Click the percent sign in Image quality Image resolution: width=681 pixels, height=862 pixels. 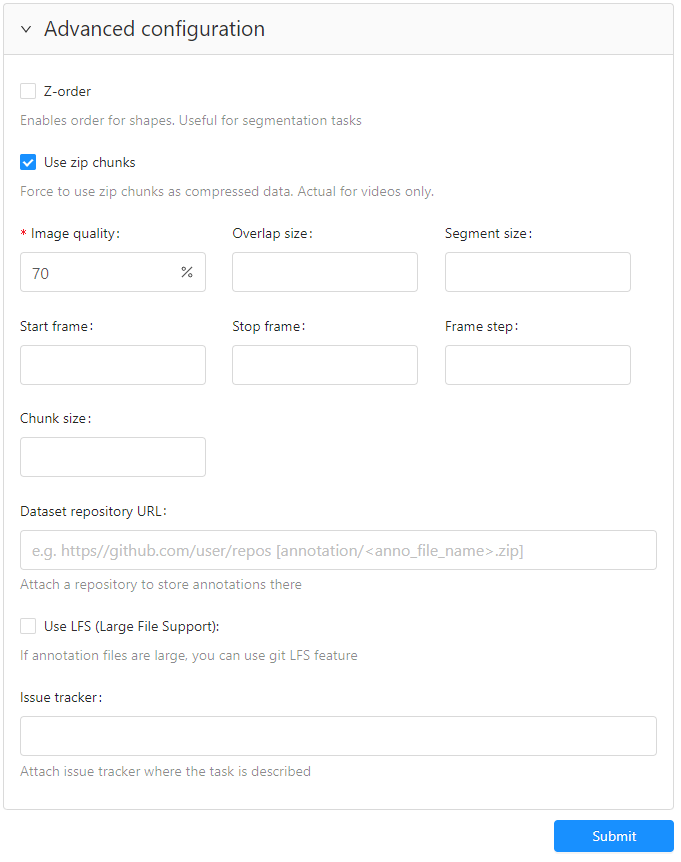187,272
